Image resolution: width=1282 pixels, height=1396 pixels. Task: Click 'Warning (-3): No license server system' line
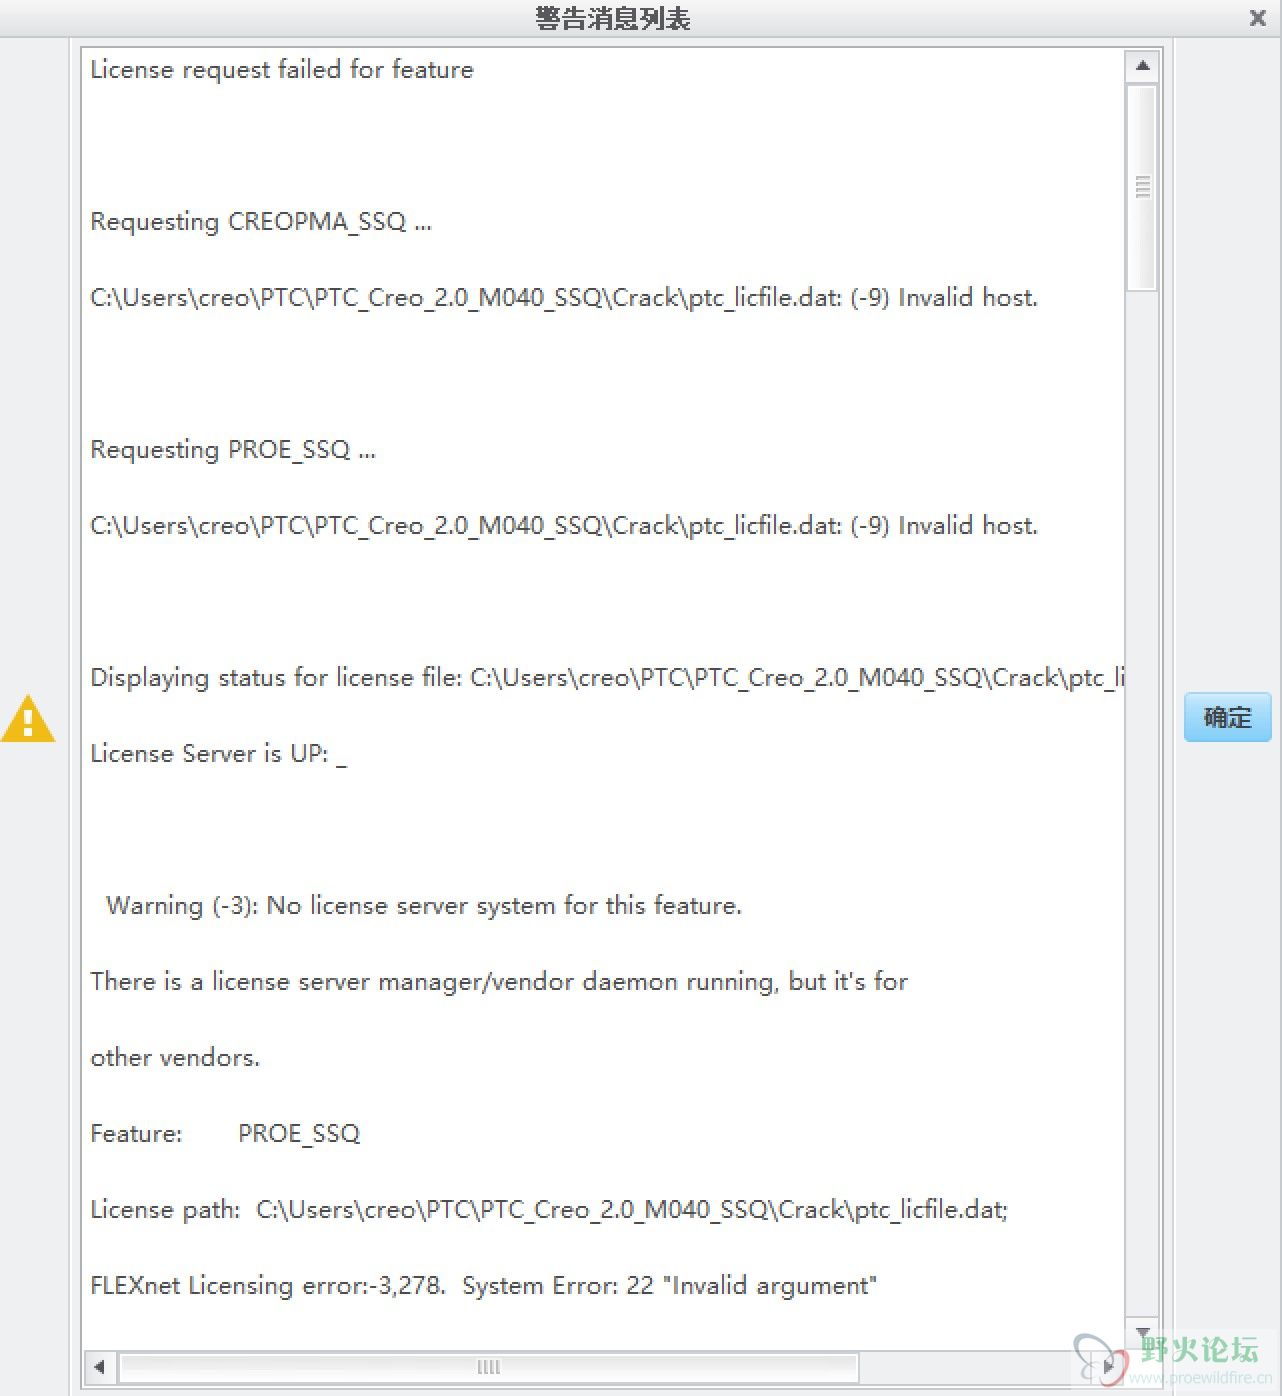click(x=424, y=905)
